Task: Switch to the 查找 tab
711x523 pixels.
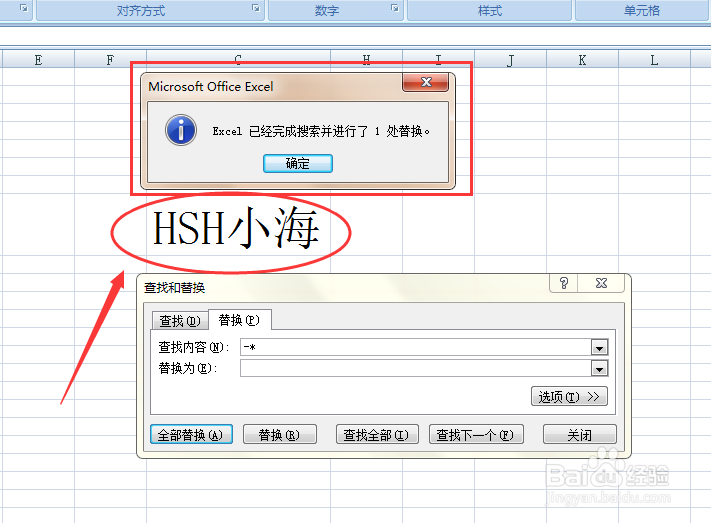Action: pos(180,321)
